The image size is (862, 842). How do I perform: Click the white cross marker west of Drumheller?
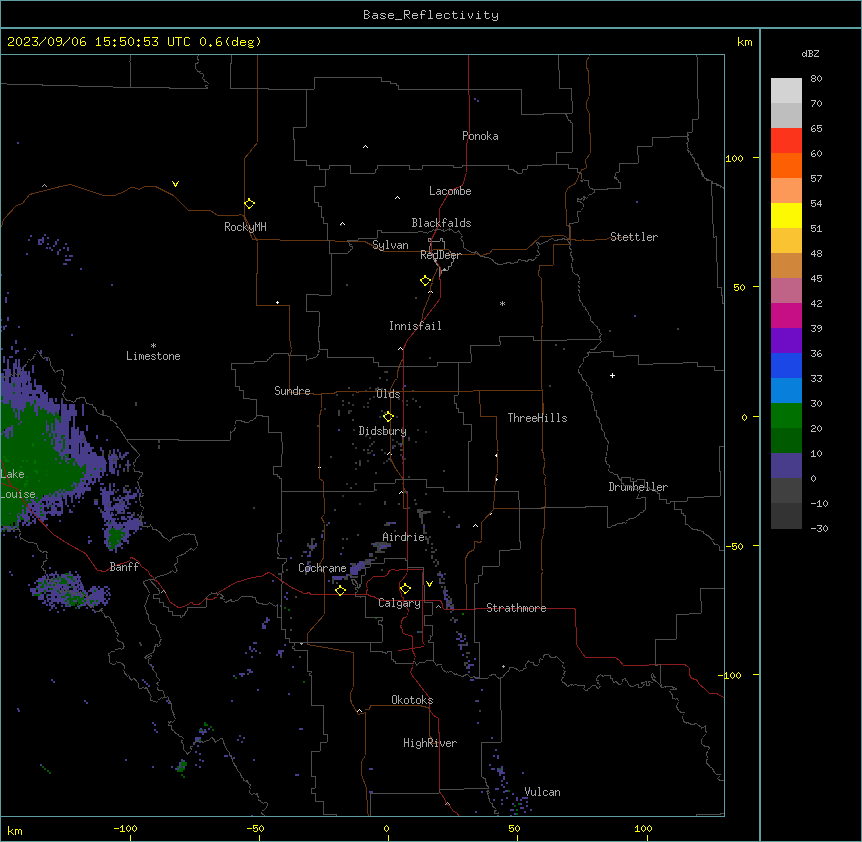coord(612,375)
